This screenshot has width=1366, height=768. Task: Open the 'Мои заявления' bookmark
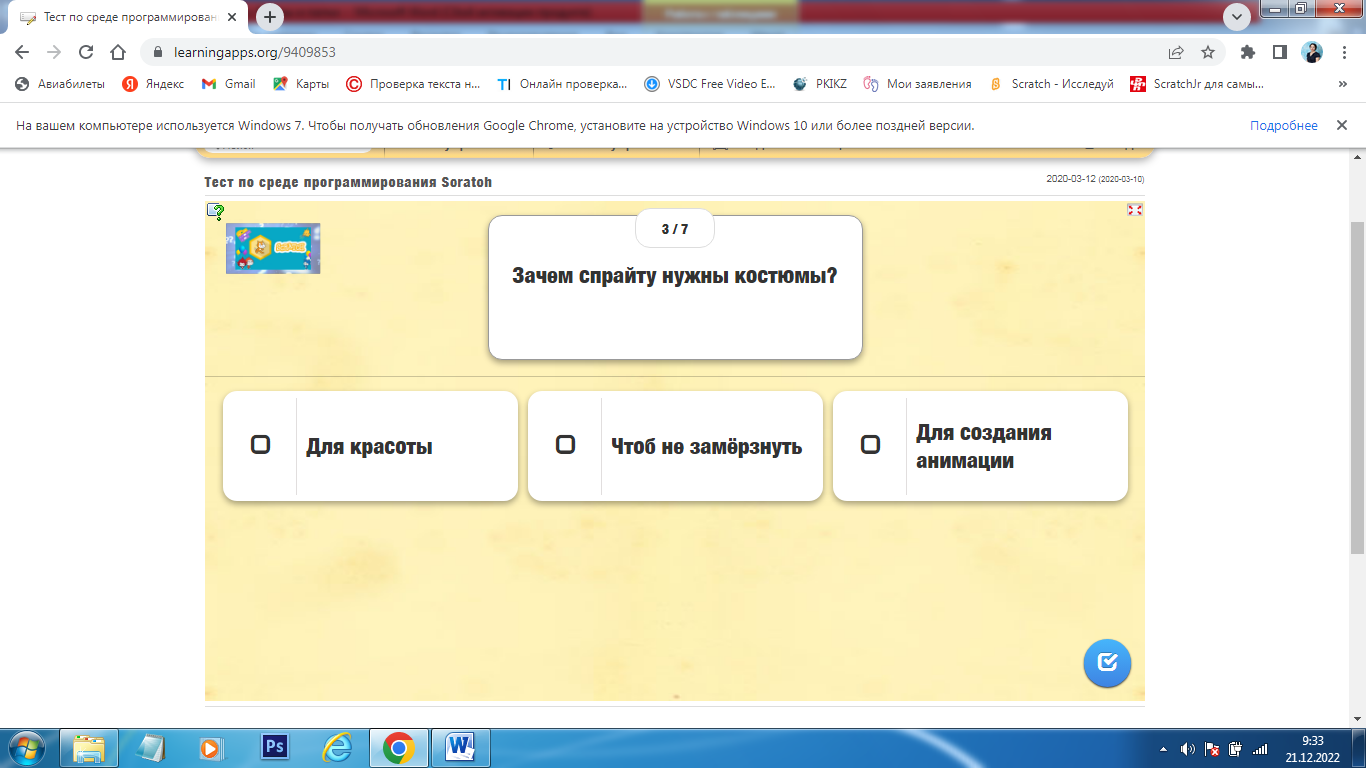pyautogui.click(x=917, y=84)
